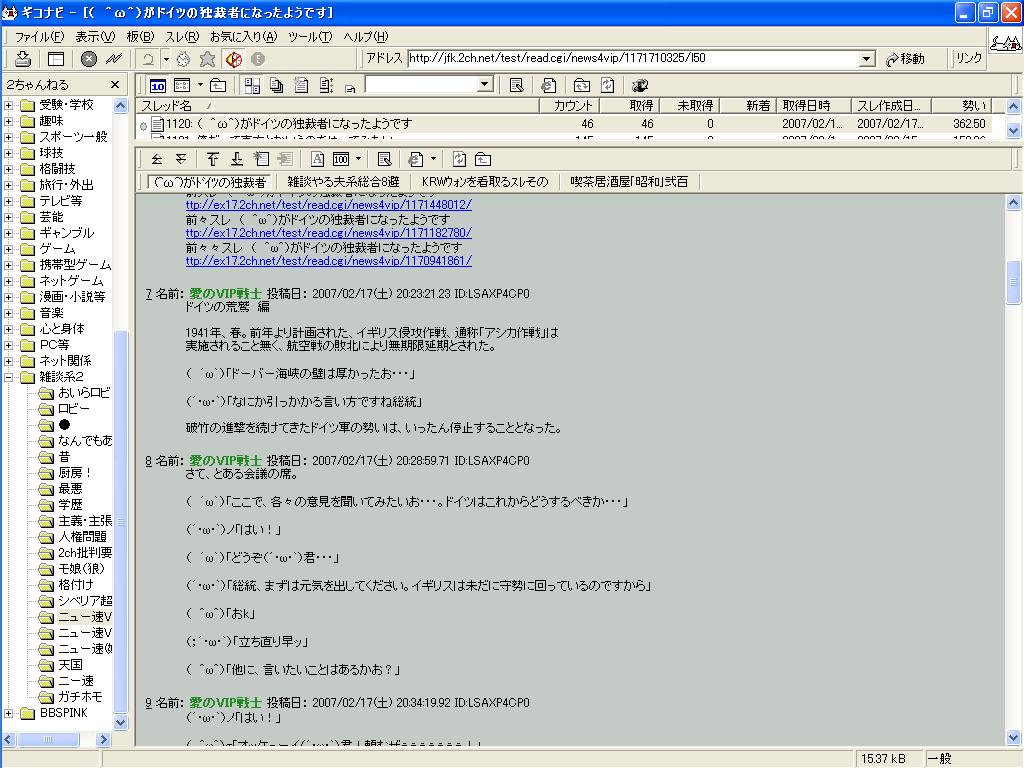This screenshot has width=1024, height=768.
Task: Open the address bar dropdown arrow
Action: [x=867, y=59]
